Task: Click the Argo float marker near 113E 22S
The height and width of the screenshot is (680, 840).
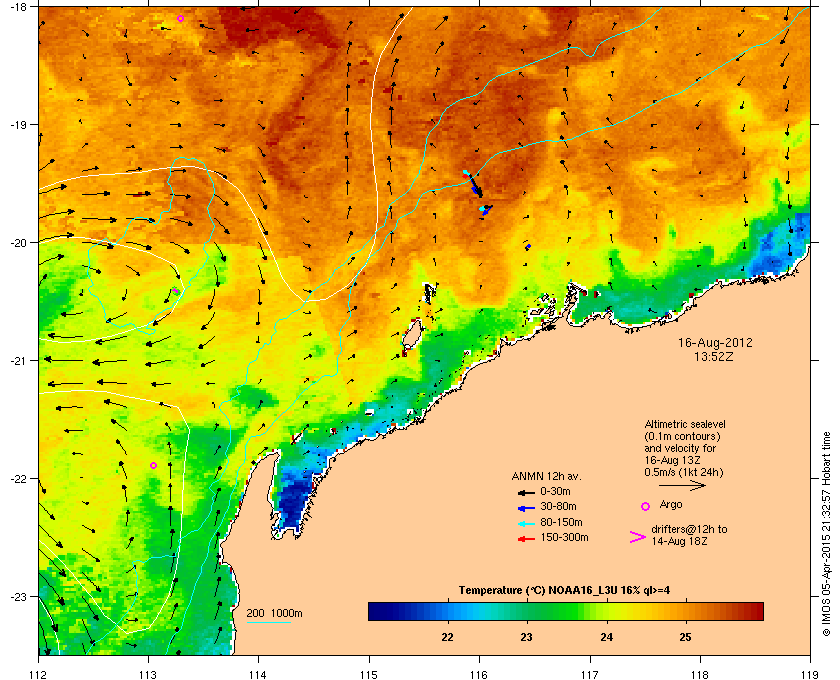Action: [x=154, y=466]
